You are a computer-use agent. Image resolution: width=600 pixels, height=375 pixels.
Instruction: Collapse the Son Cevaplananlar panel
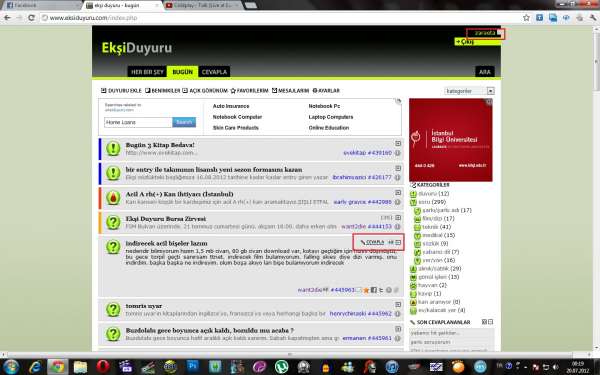tap(491, 322)
